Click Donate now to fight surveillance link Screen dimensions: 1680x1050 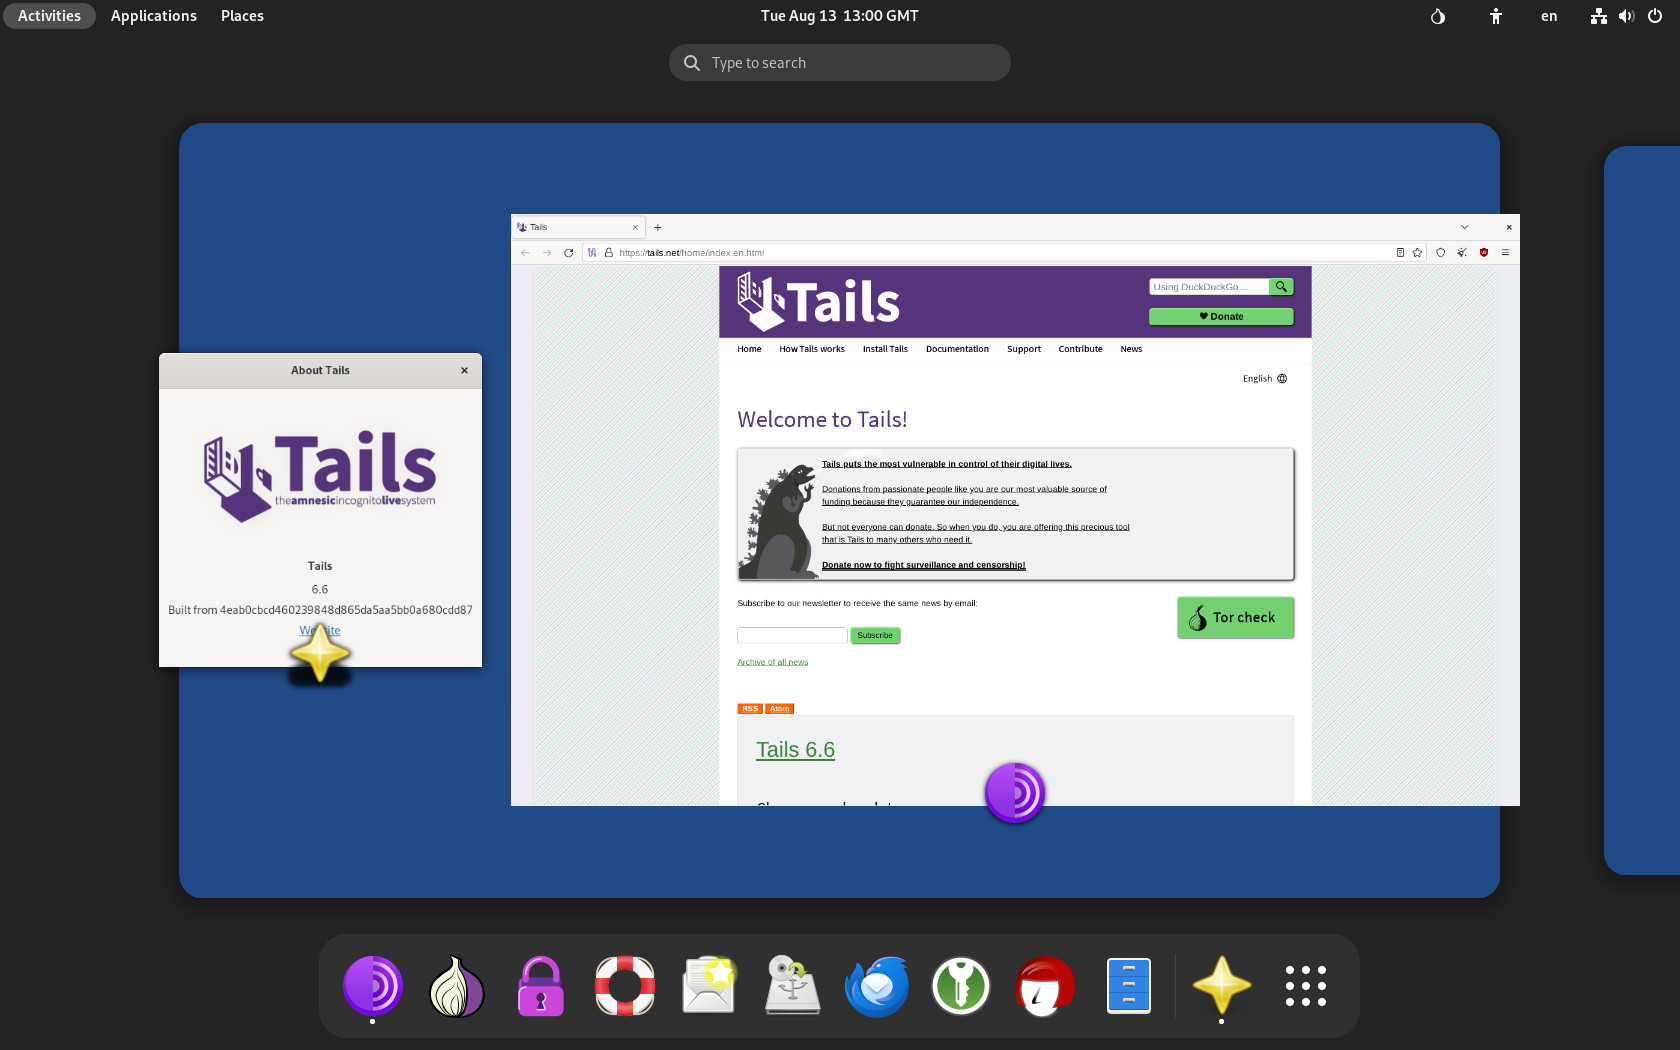coord(923,565)
